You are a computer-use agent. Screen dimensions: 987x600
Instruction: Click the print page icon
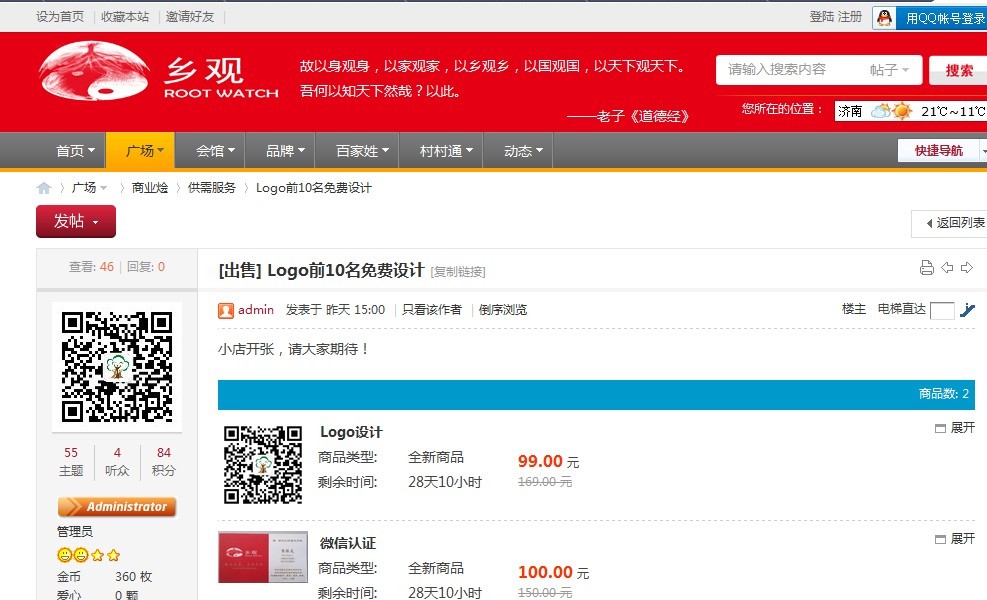926,268
